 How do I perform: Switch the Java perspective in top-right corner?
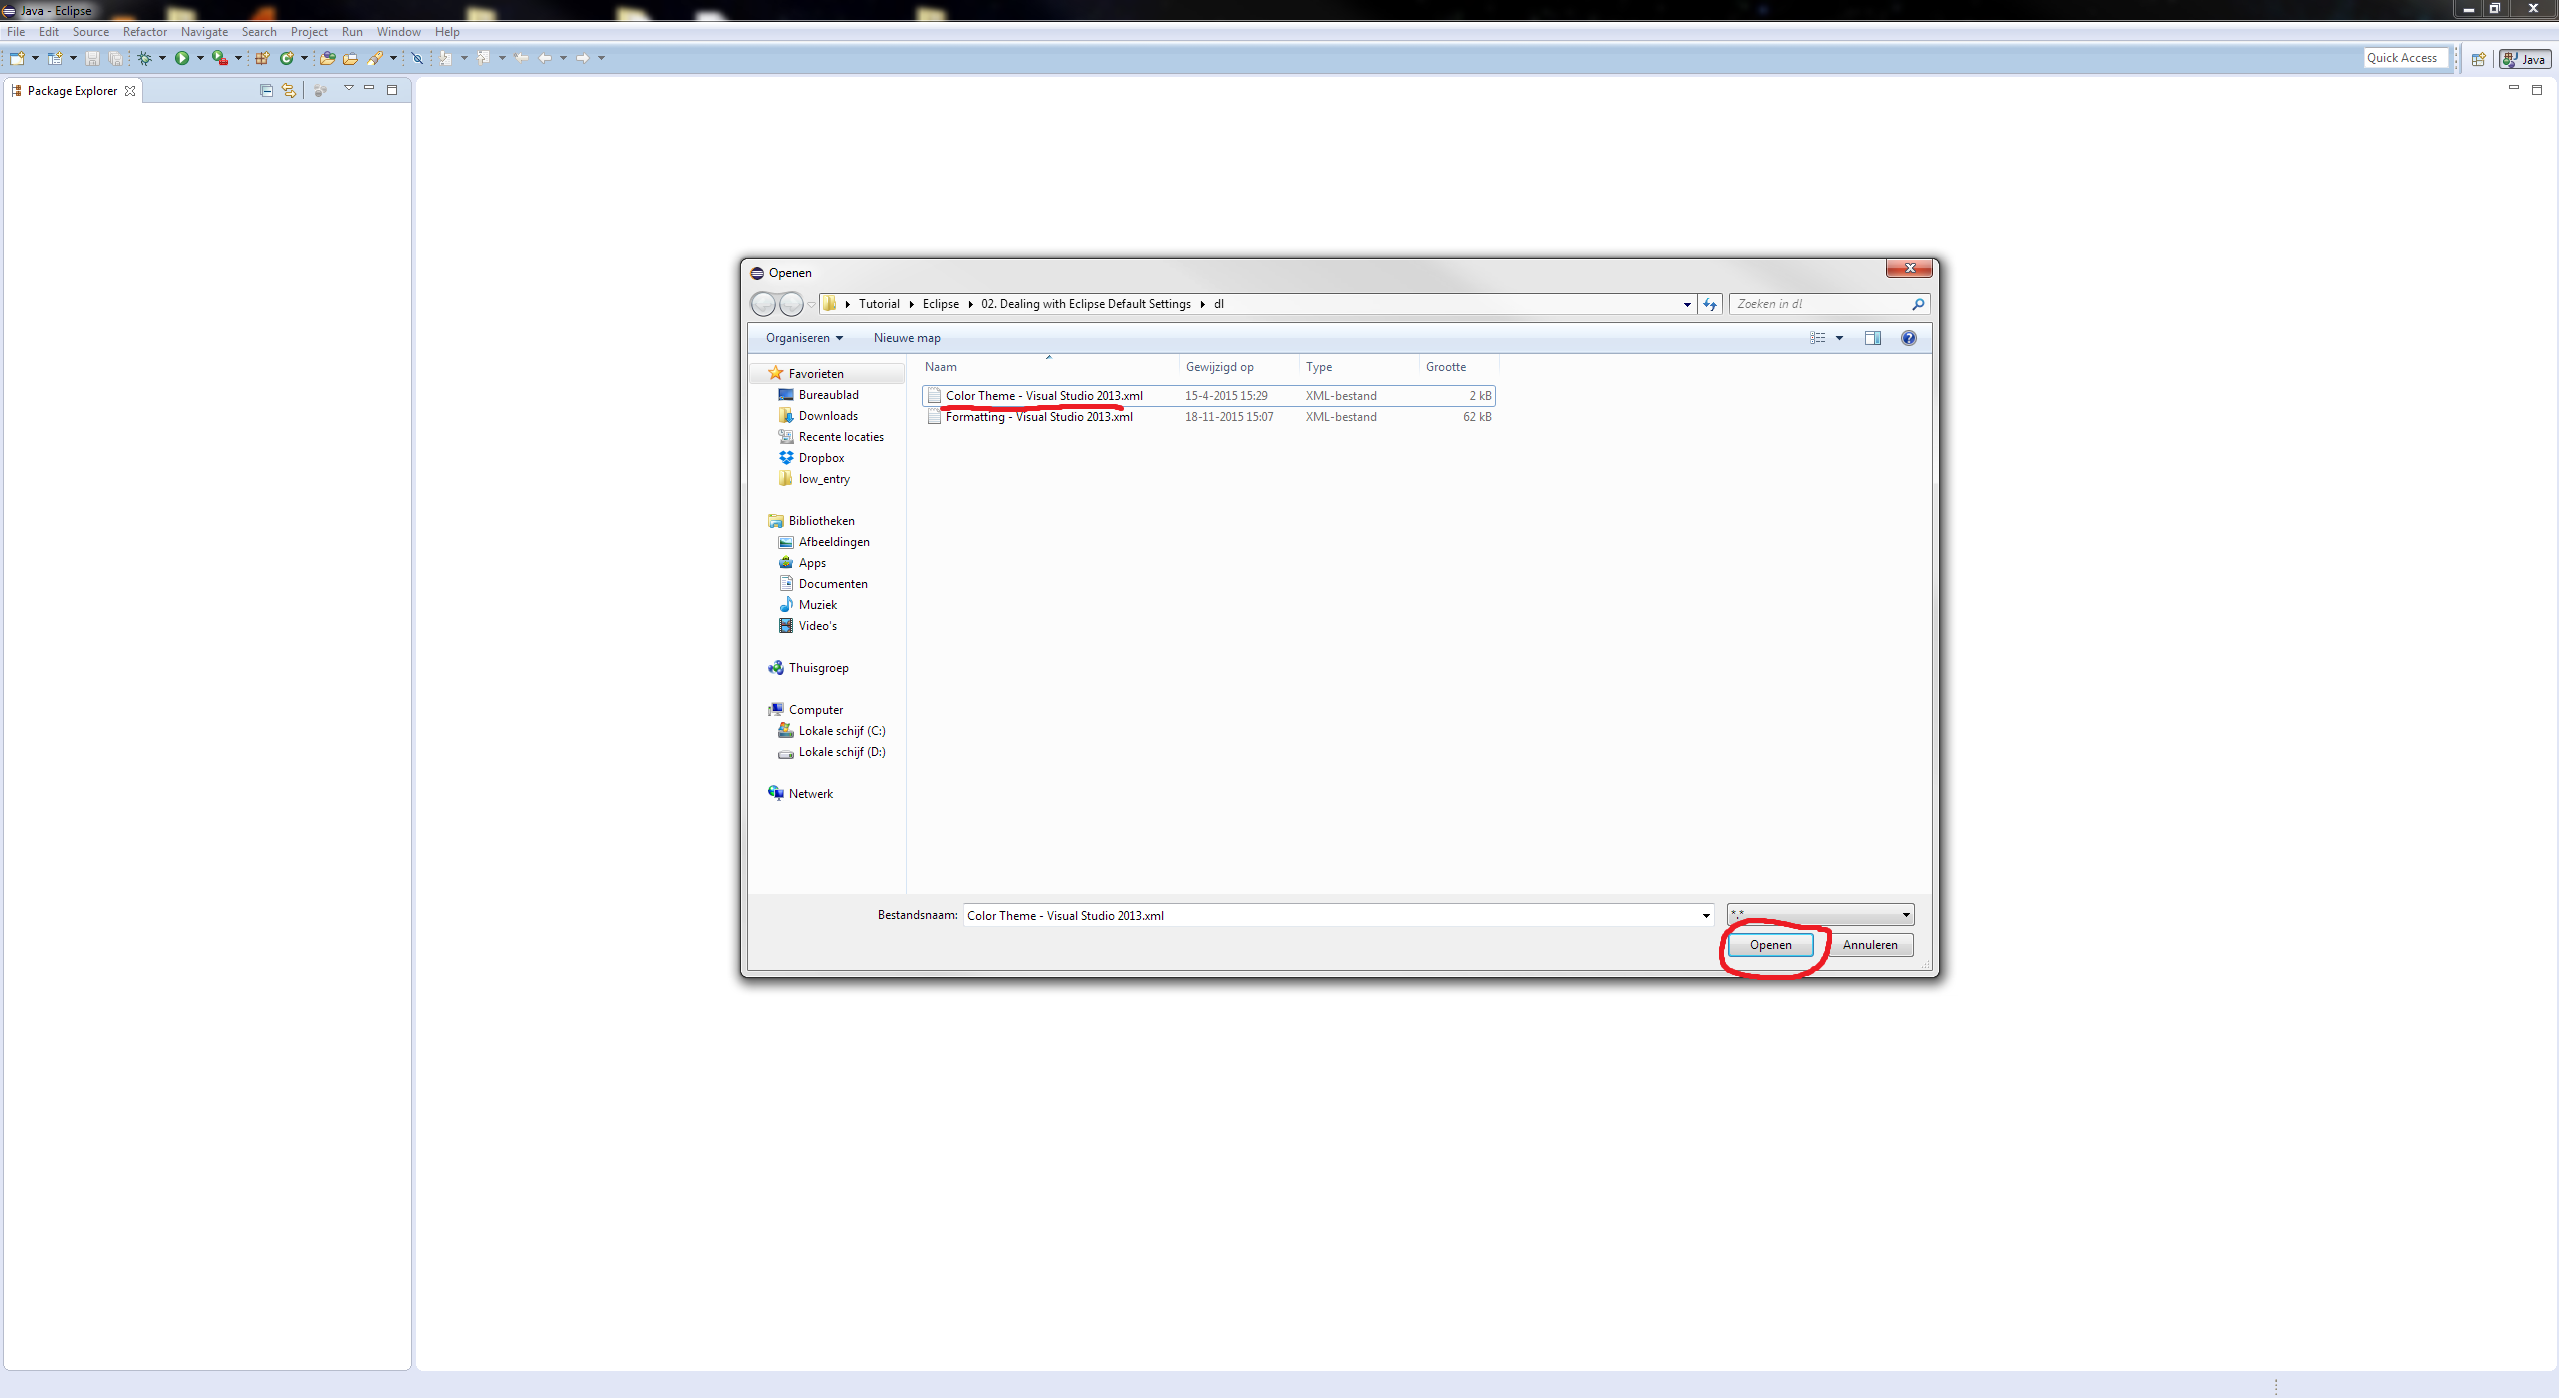(2524, 58)
